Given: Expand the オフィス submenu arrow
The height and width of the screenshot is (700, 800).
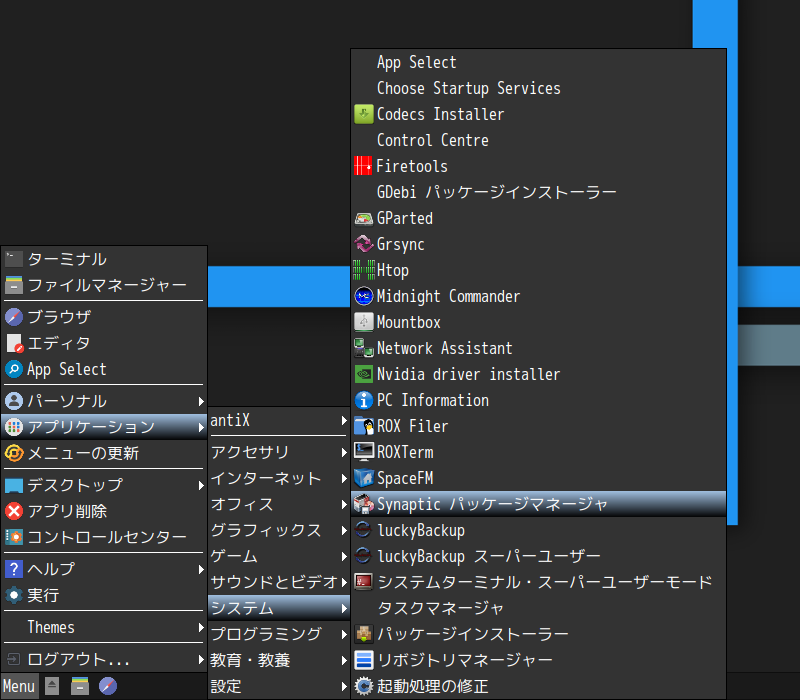Looking at the screenshot, I should [344, 505].
